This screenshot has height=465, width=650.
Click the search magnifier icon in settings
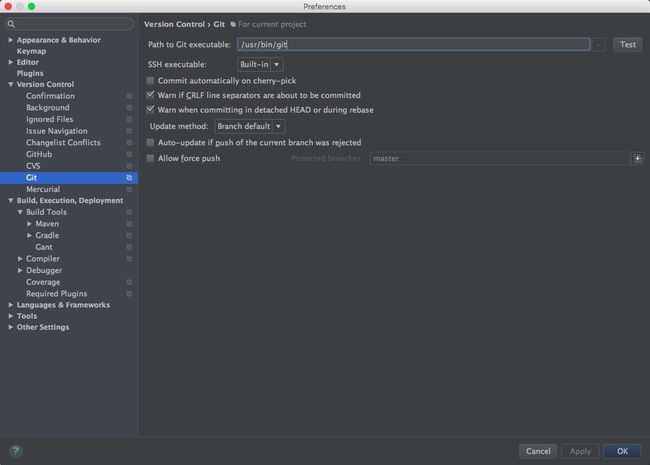(x=11, y=24)
